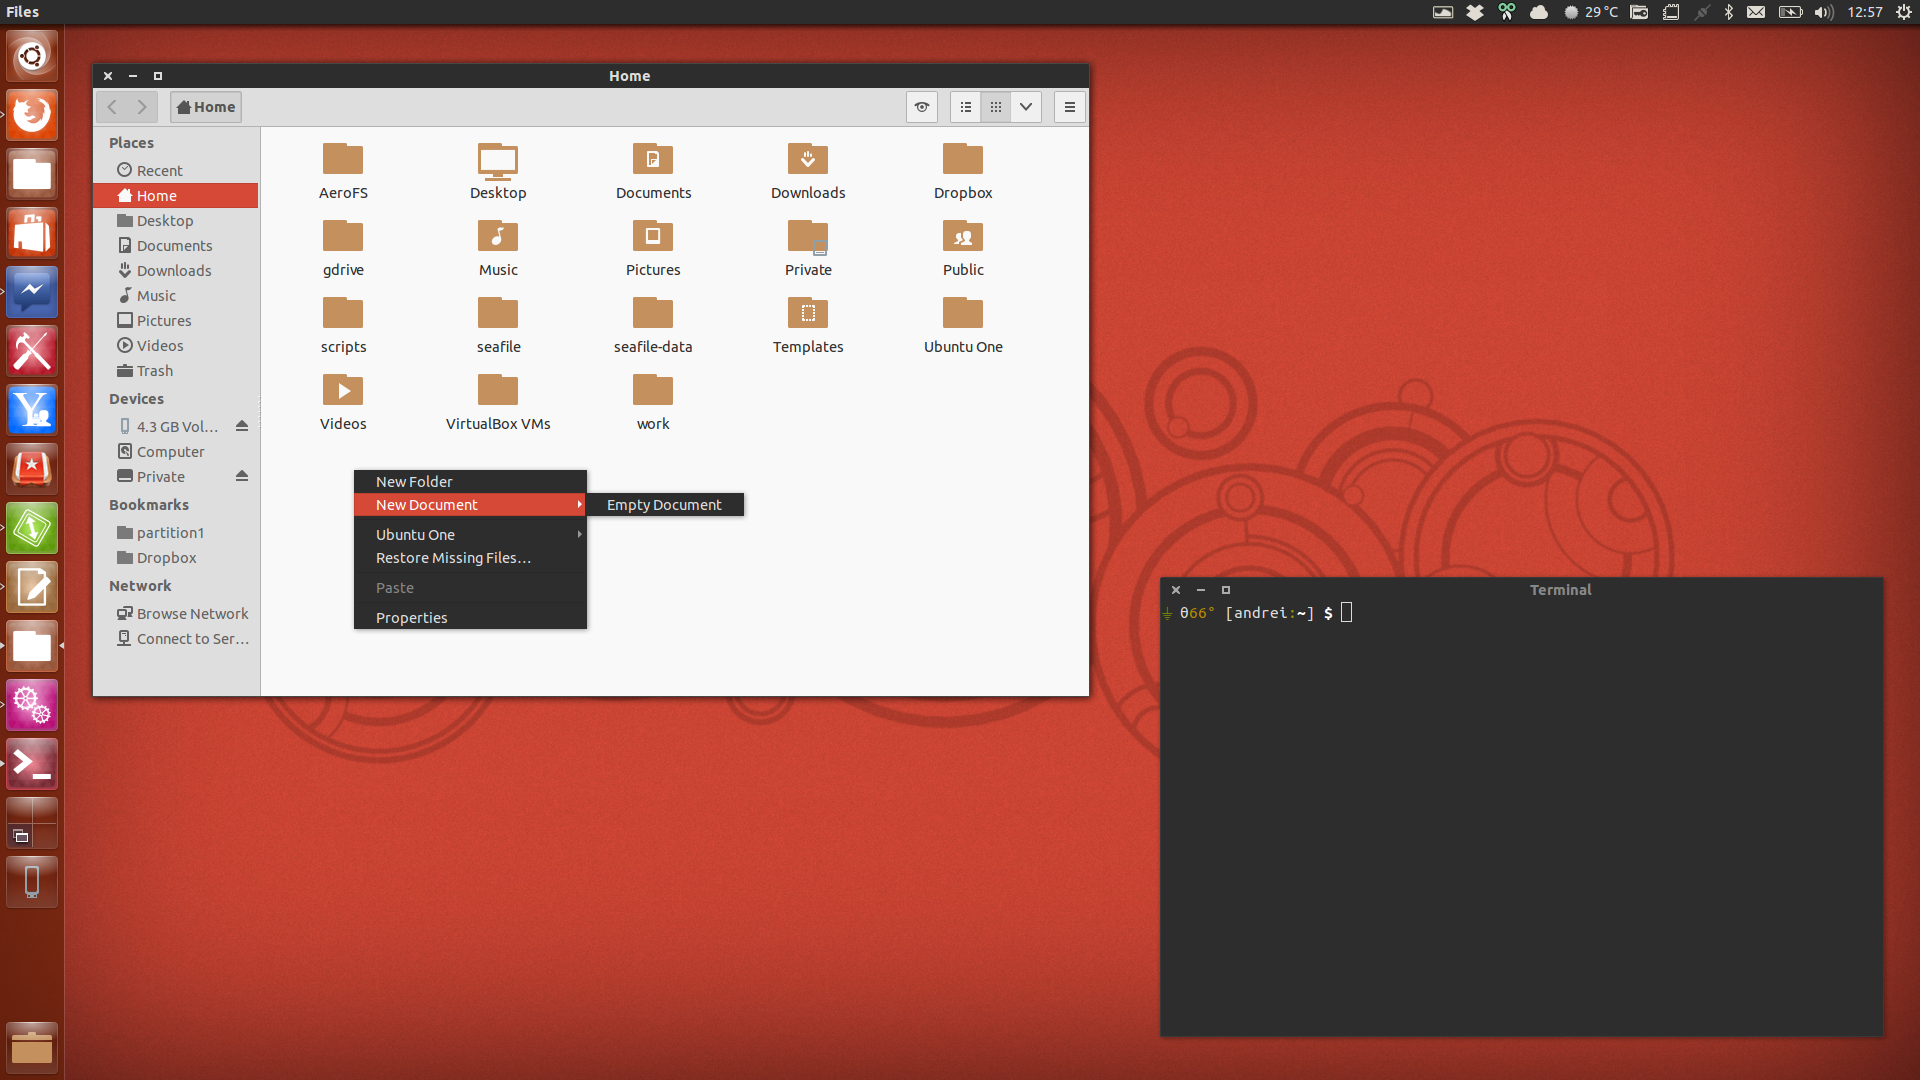Click Browse Network in sidebar
Screen dimensions: 1920x1080
176,614
